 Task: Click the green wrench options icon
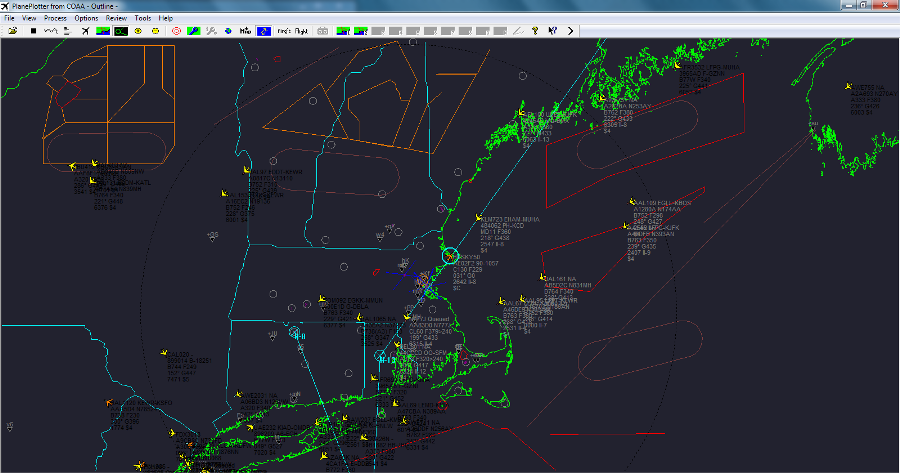(194, 31)
